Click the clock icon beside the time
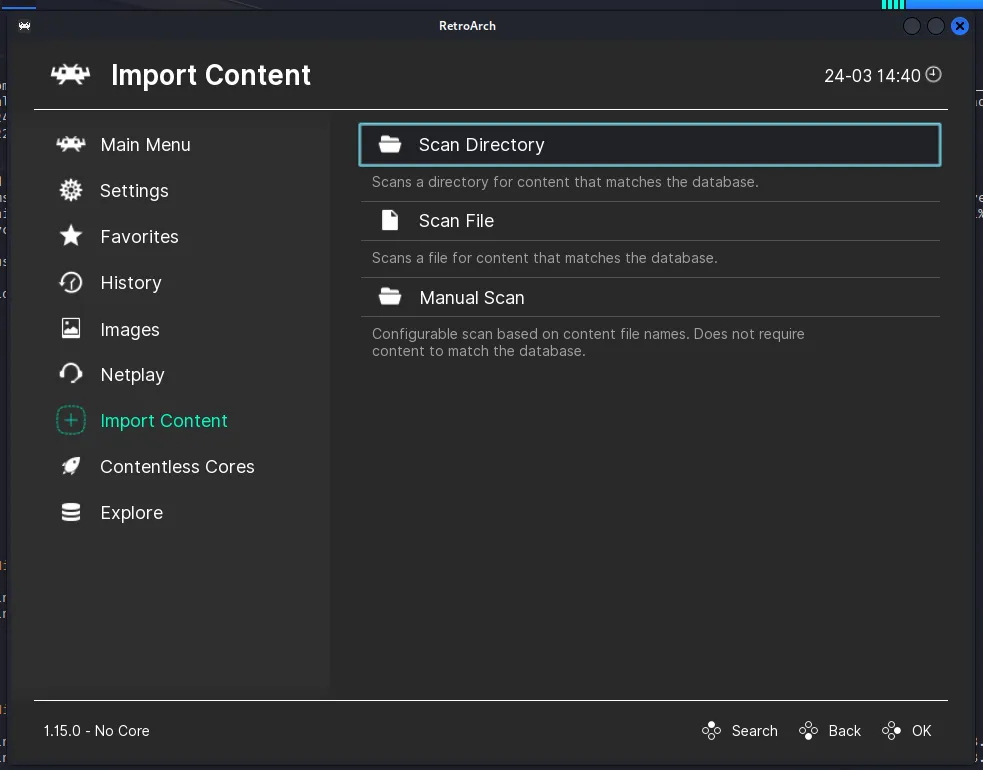The width and height of the screenshot is (983, 770). tap(934, 74)
